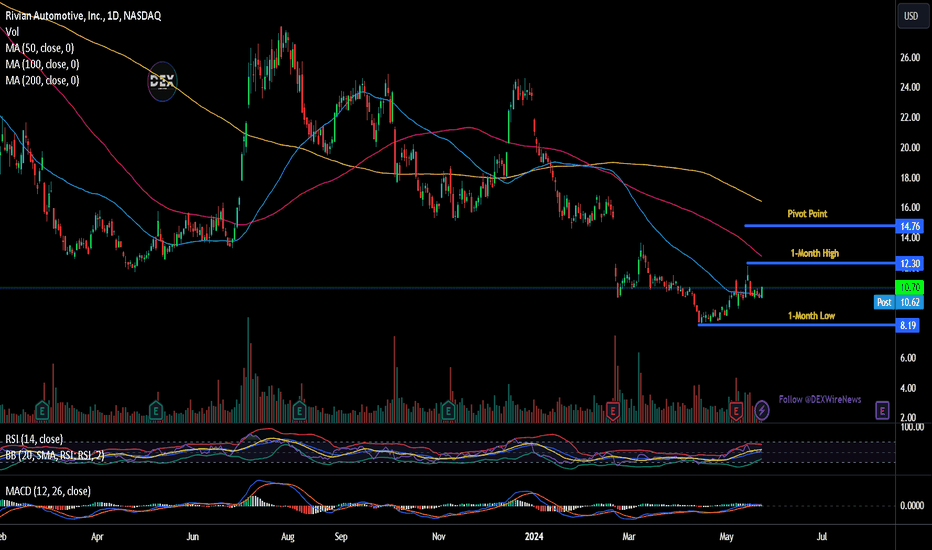
Task: Click the 20.00 price axis label
Action: click(x=910, y=147)
